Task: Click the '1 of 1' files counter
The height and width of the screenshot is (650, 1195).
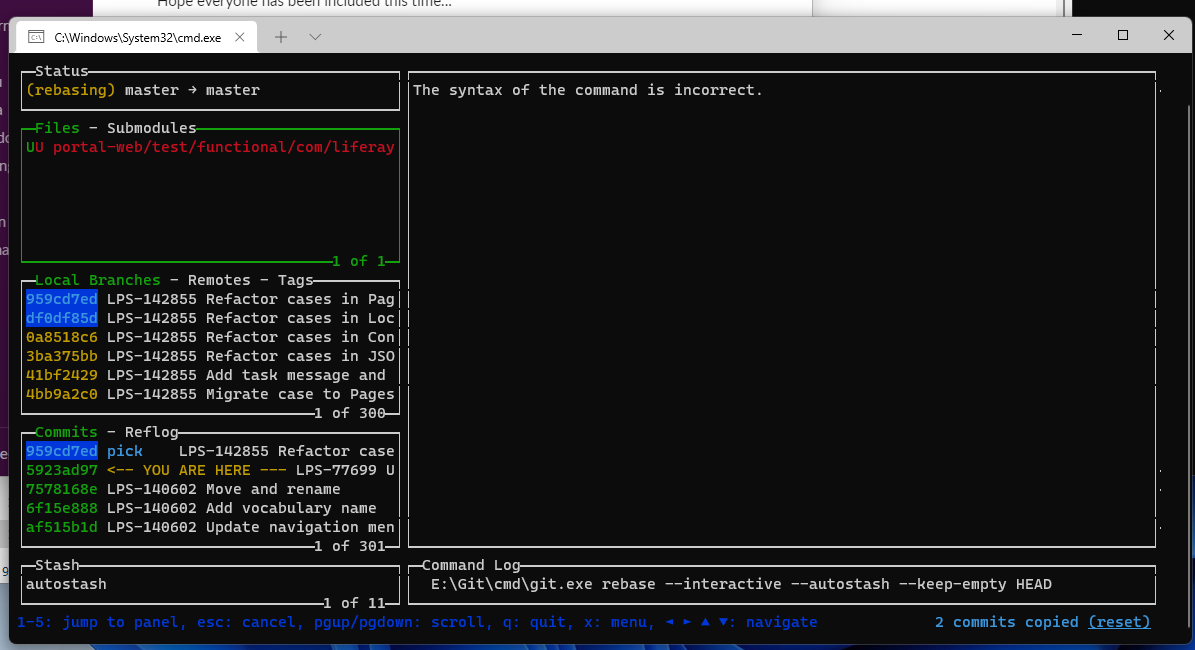Action: (x=359, y=261)
